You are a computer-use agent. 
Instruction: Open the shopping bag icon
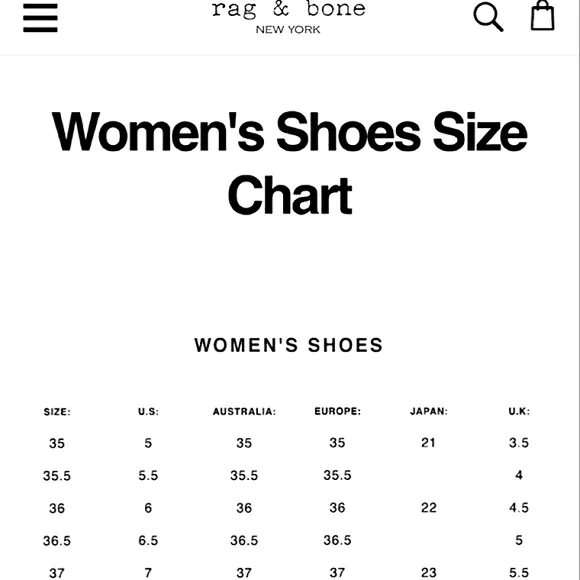pos(542,15)
